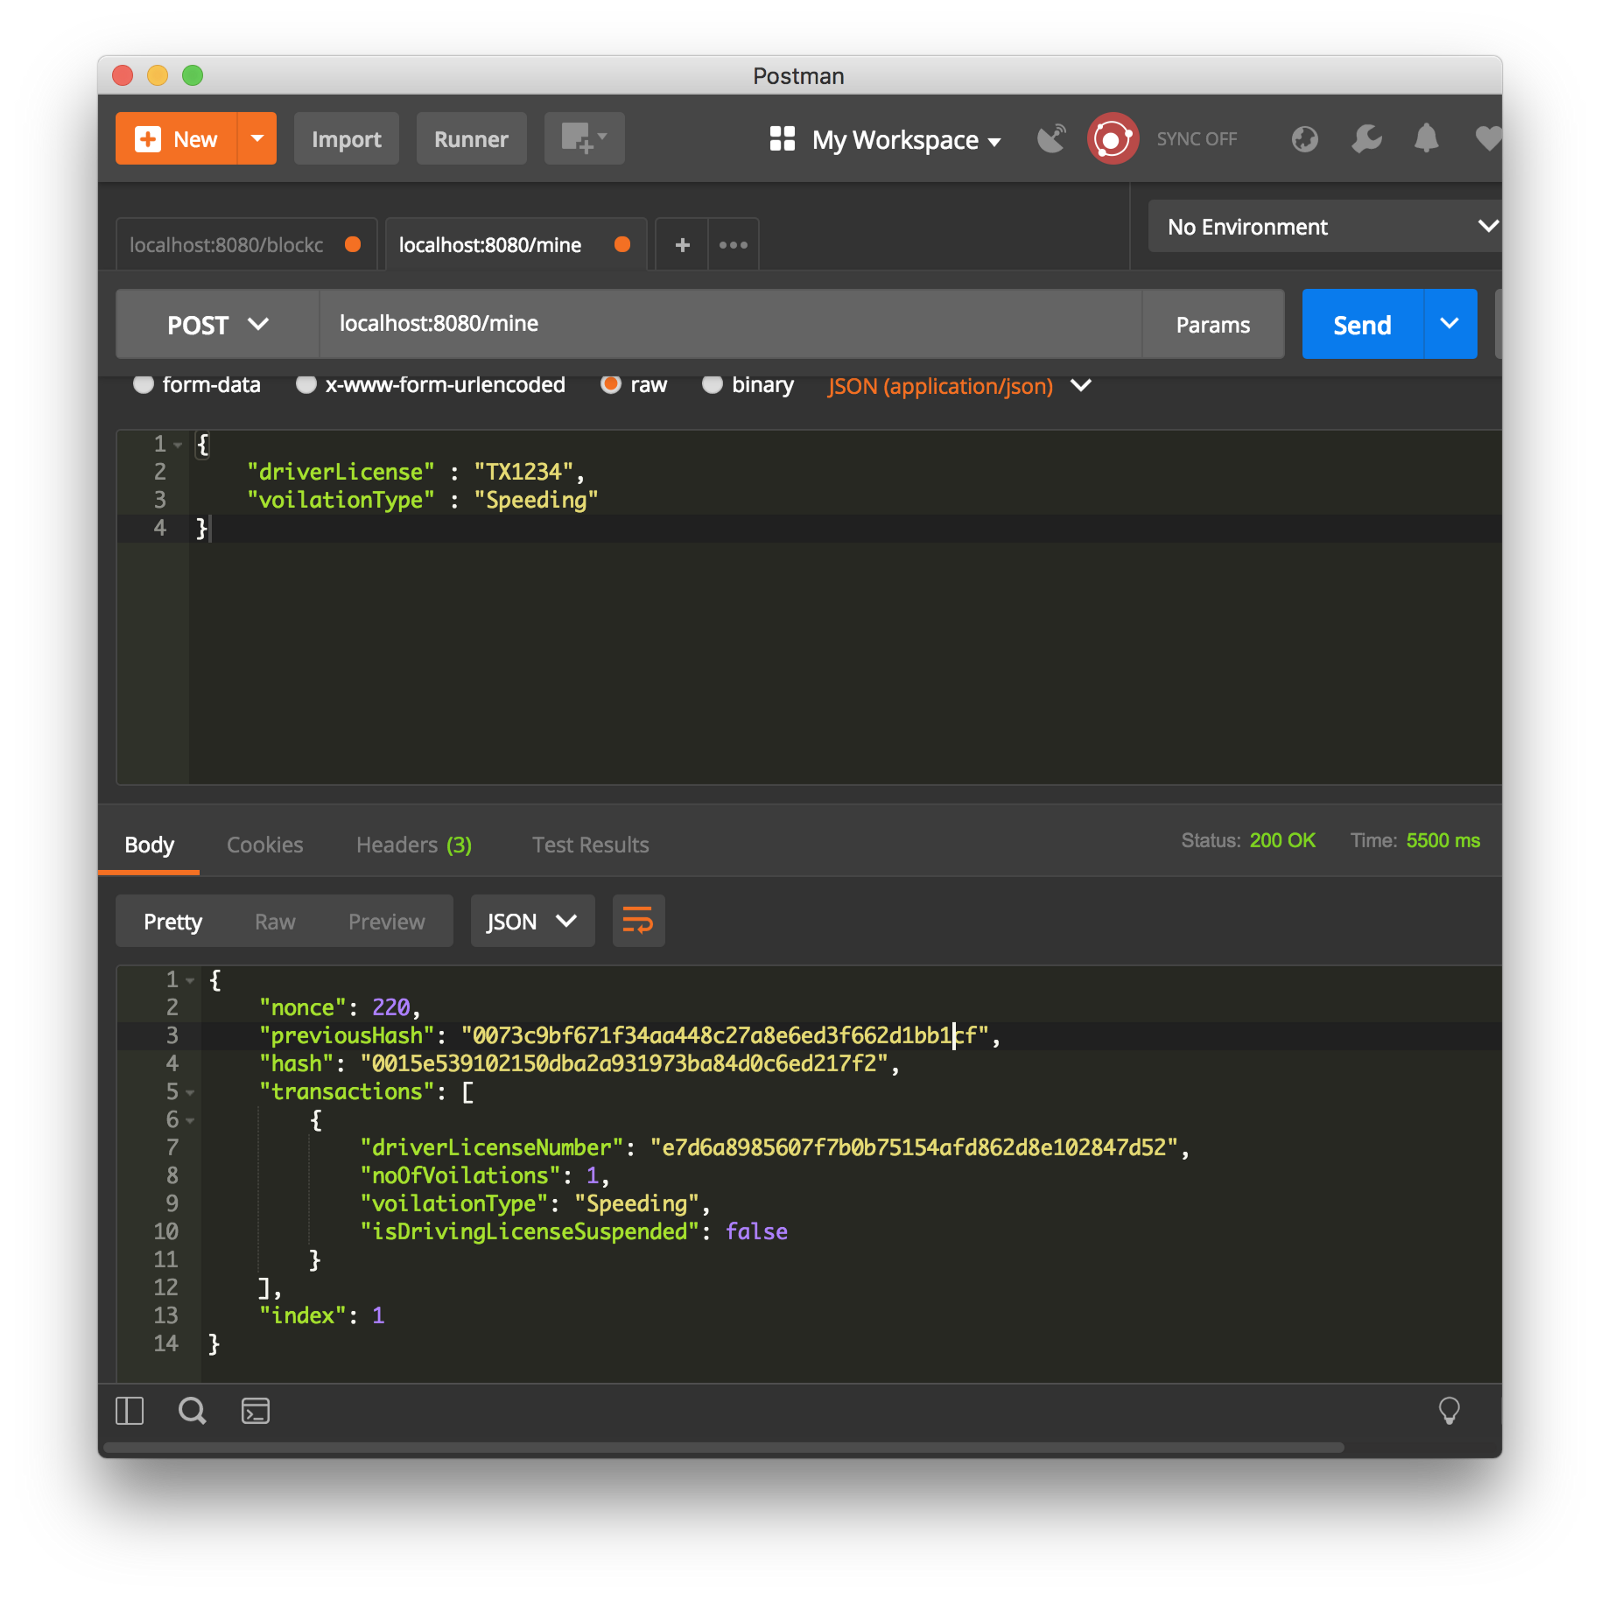1600x1598 pixels.
Task: Click the Import button
Action: [x=346, y=139]
